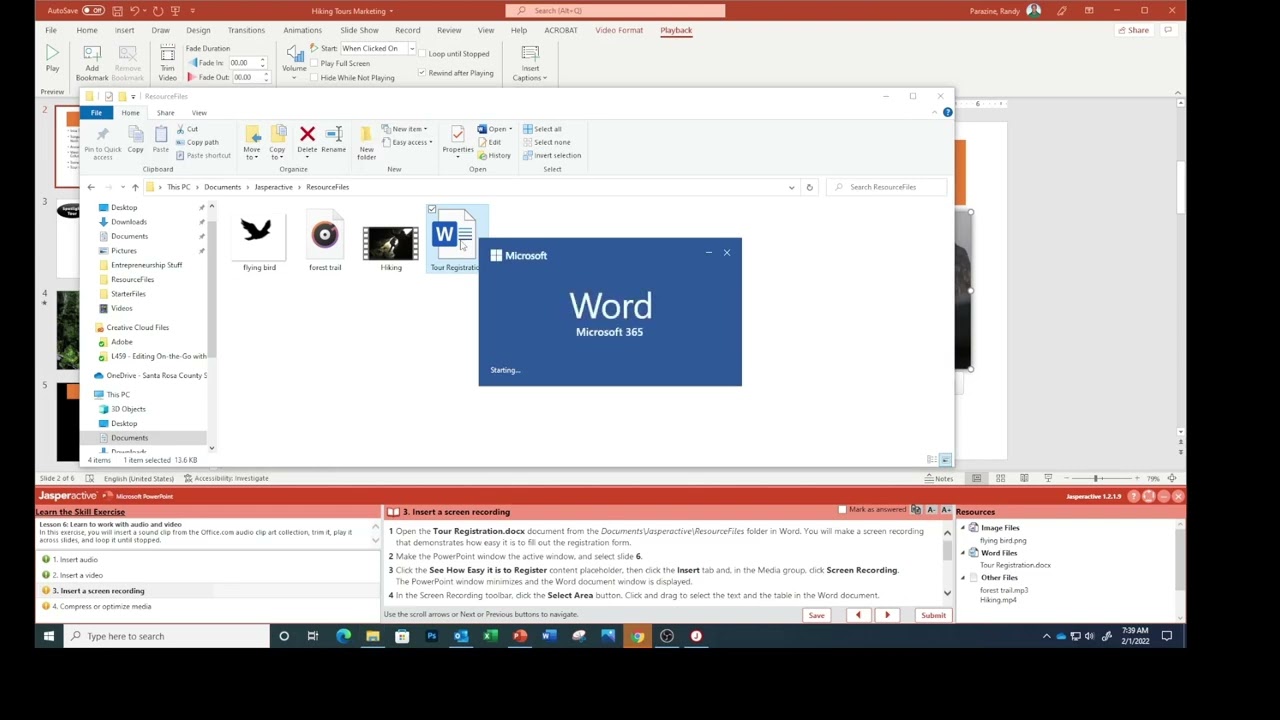Click the Fade In duration field
The height and width of the screenshot is (720, 1280).
click(x=242, y=63)
